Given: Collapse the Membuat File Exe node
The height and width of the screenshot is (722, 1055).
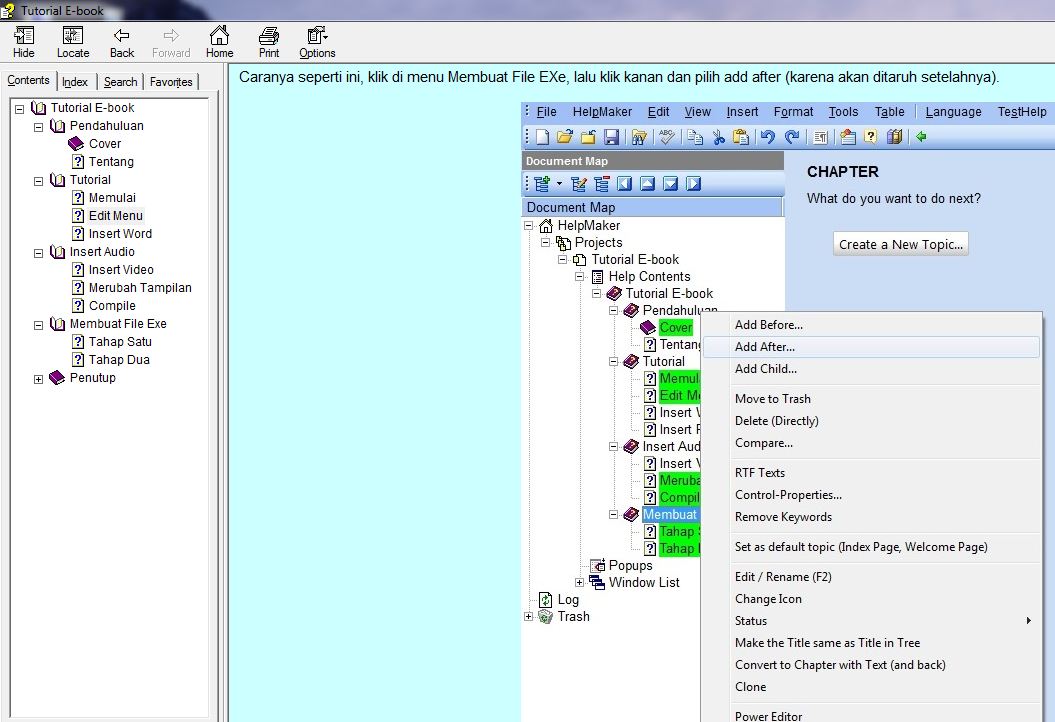Looking at the screenshot, I should [38, 324].
